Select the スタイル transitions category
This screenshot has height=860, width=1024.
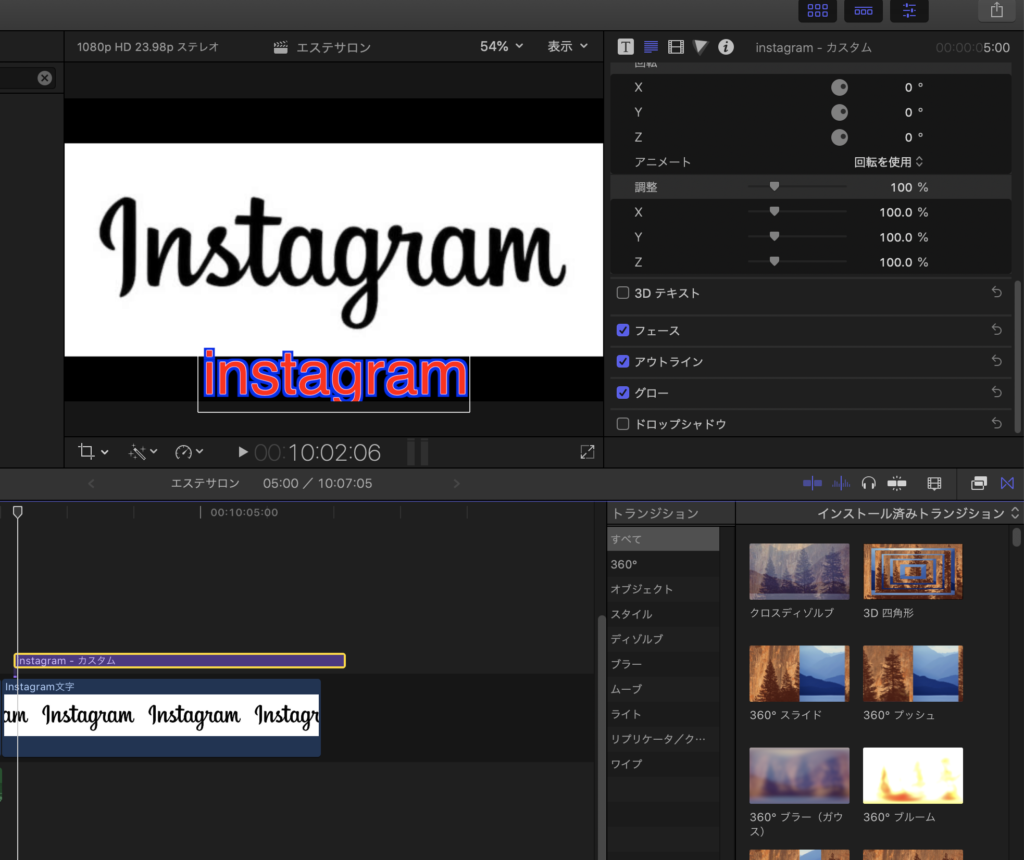coord(663,614)
